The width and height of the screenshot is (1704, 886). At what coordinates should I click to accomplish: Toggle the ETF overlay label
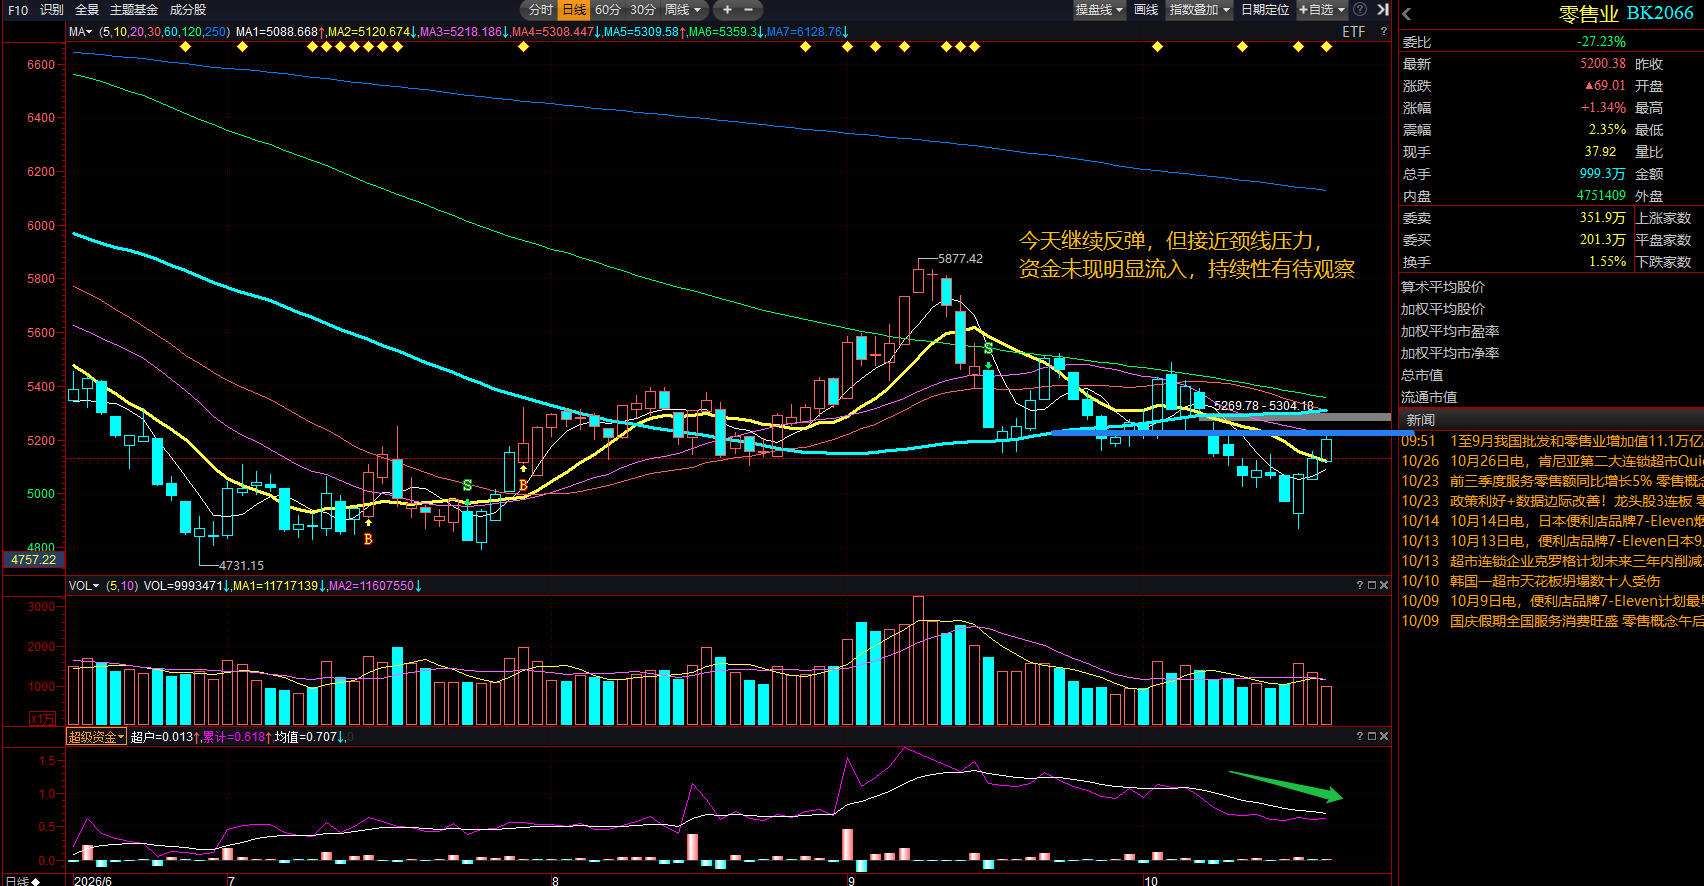pyautogui.click(x=1353, y=32)
